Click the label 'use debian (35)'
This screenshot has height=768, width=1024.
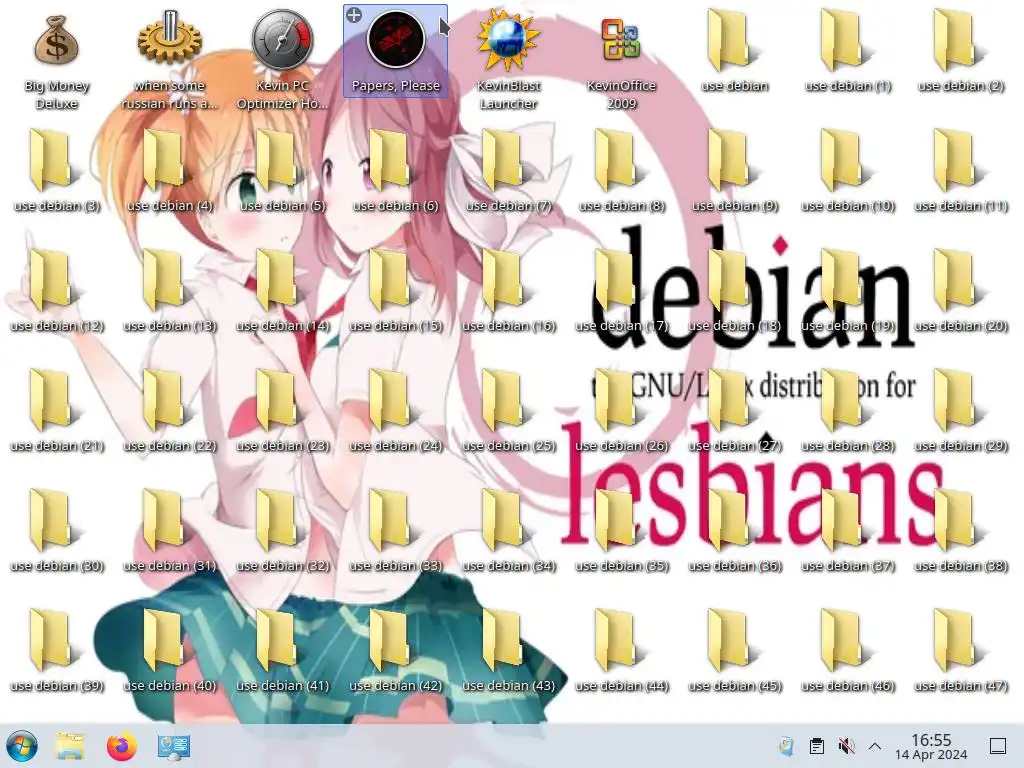click(621, 566)
